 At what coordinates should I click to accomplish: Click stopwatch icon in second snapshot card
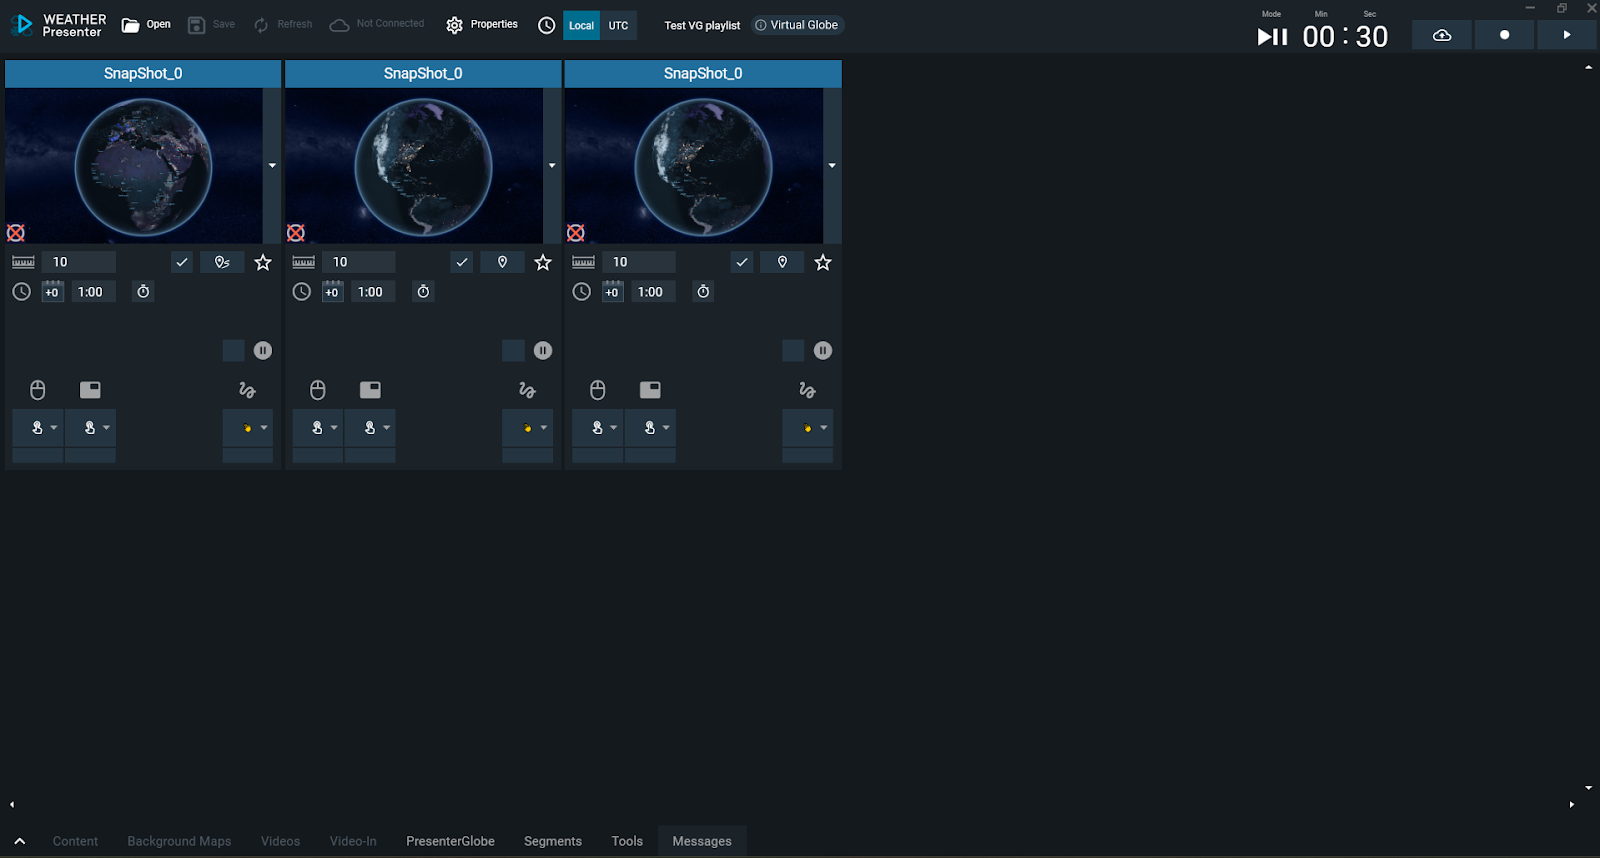423,292
